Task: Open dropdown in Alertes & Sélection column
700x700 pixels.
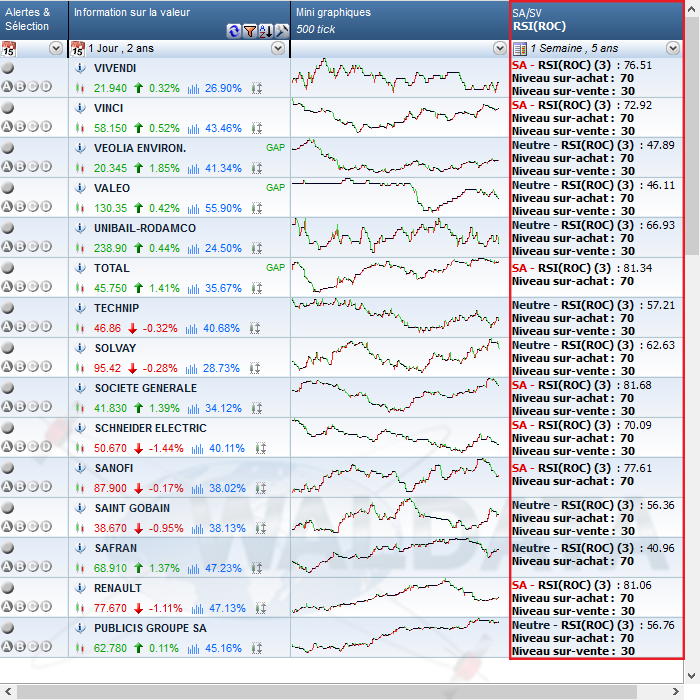Action: (56, 48)
